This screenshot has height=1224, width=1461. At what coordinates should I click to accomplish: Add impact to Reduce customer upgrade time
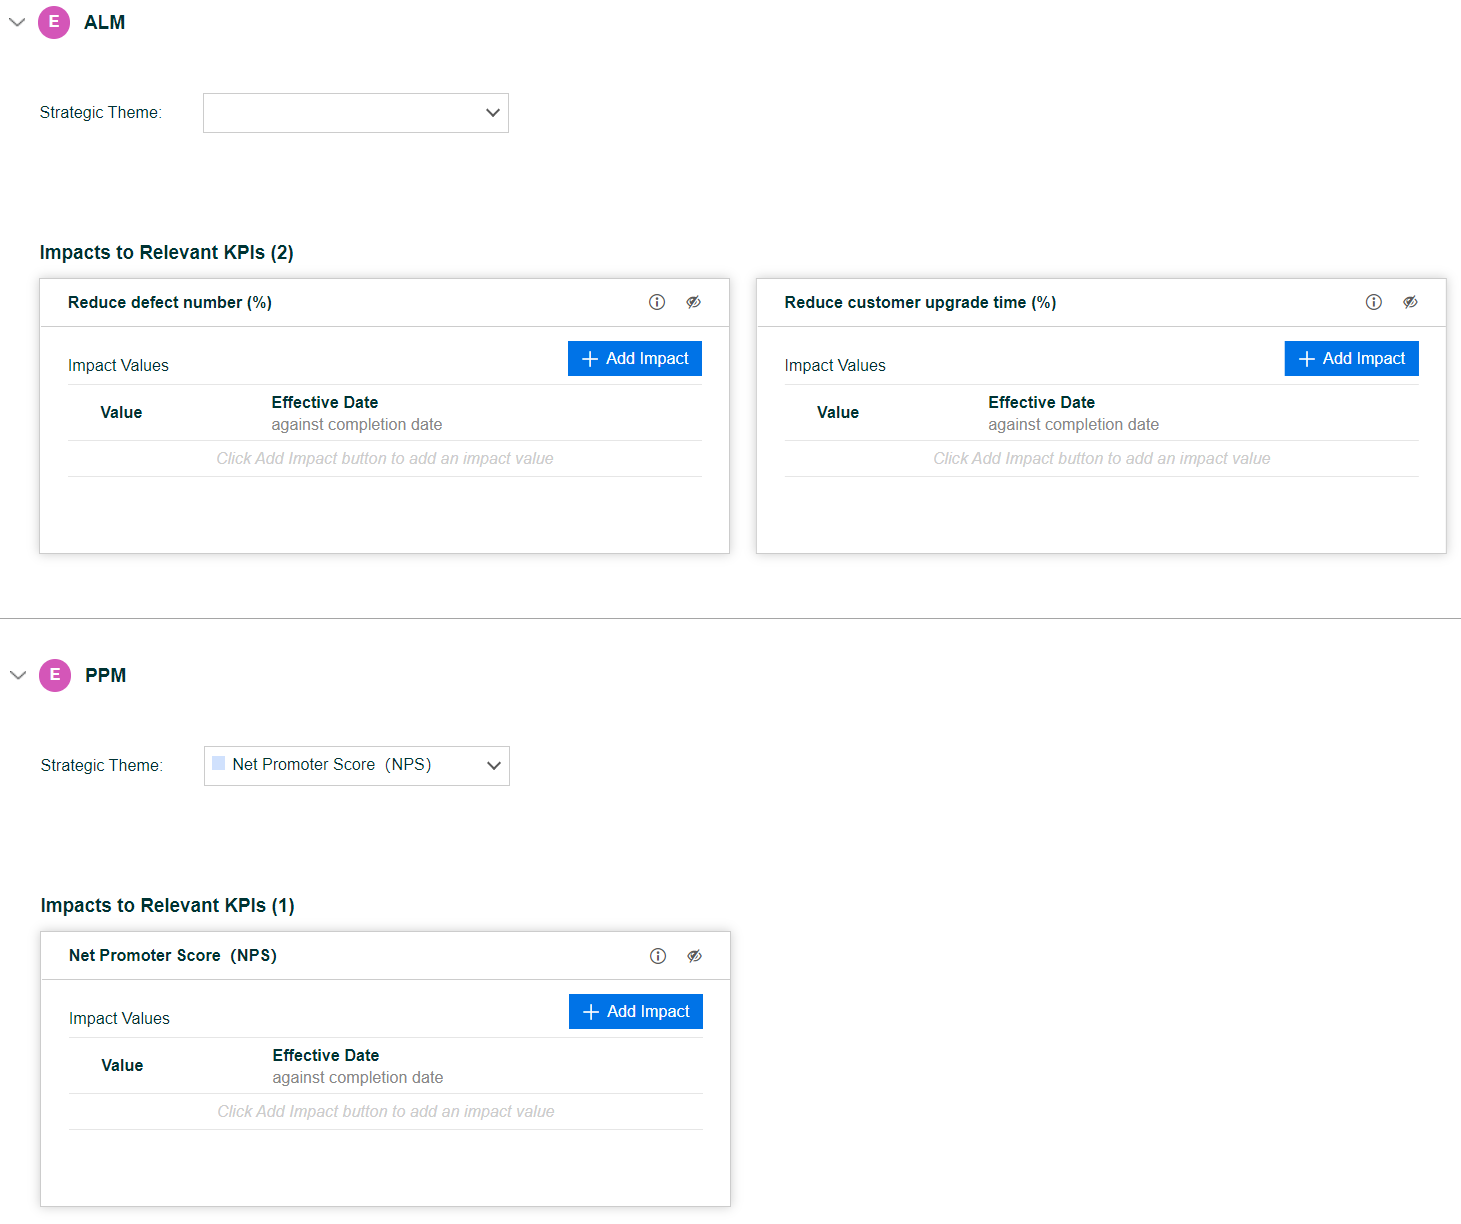[x=1351, y=359]
